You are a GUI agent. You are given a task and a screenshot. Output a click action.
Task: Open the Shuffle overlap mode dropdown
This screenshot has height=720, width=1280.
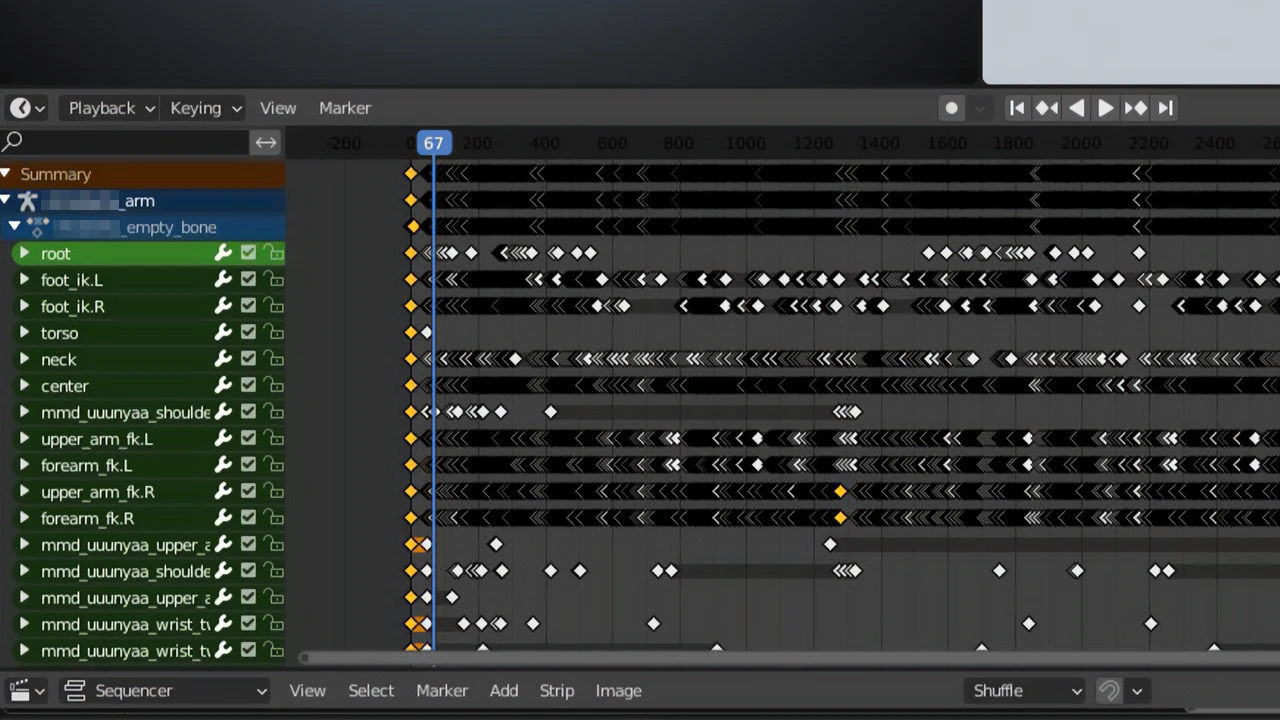click(x=1027, y=691)
